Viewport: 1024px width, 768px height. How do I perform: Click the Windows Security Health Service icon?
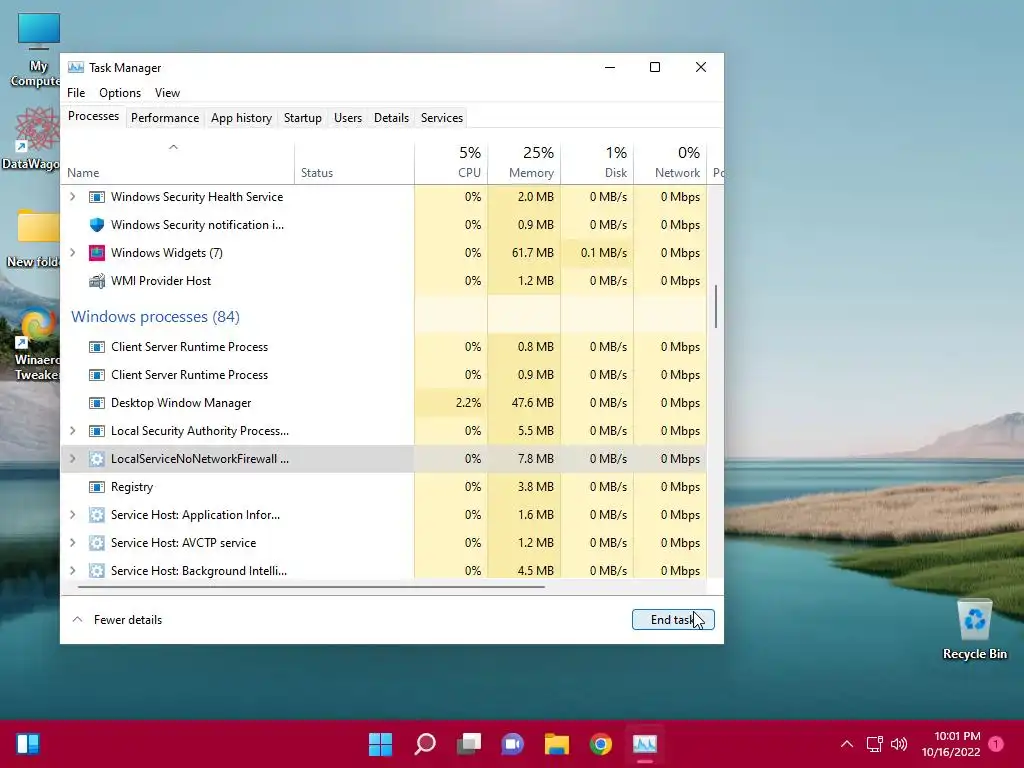tap(97, 197)
